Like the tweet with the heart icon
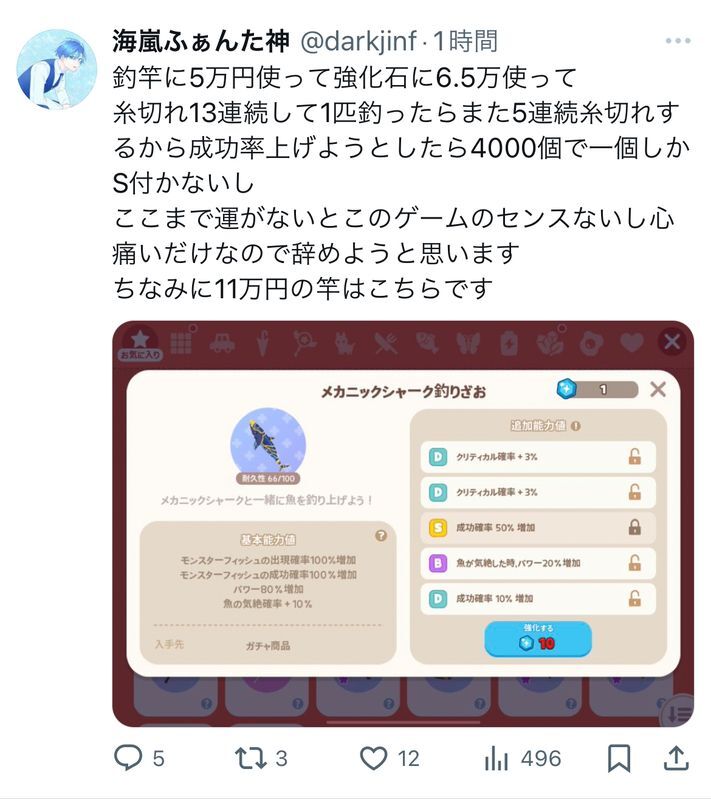711x800 pixels. [x=374, y=758]
